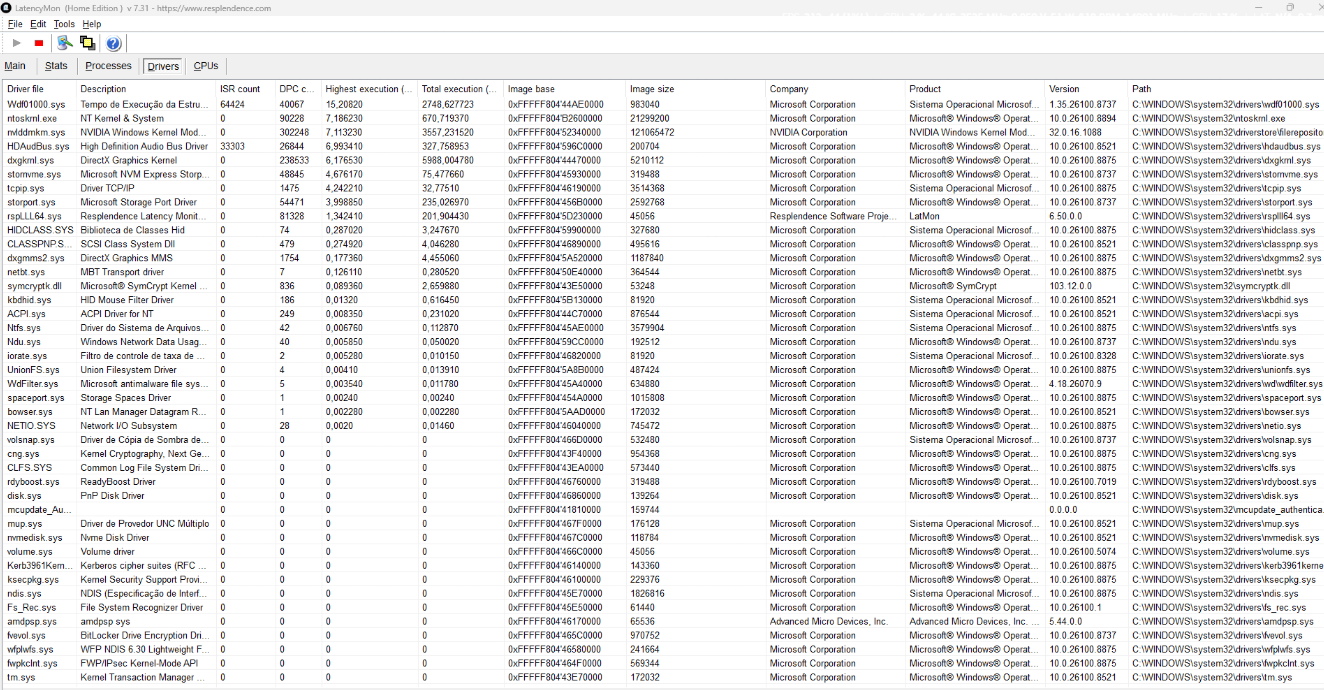Image resolution: width=1324 pixels, height=690 pixels.
Task: Switch to the Processes tab
Action: [108, 66]
